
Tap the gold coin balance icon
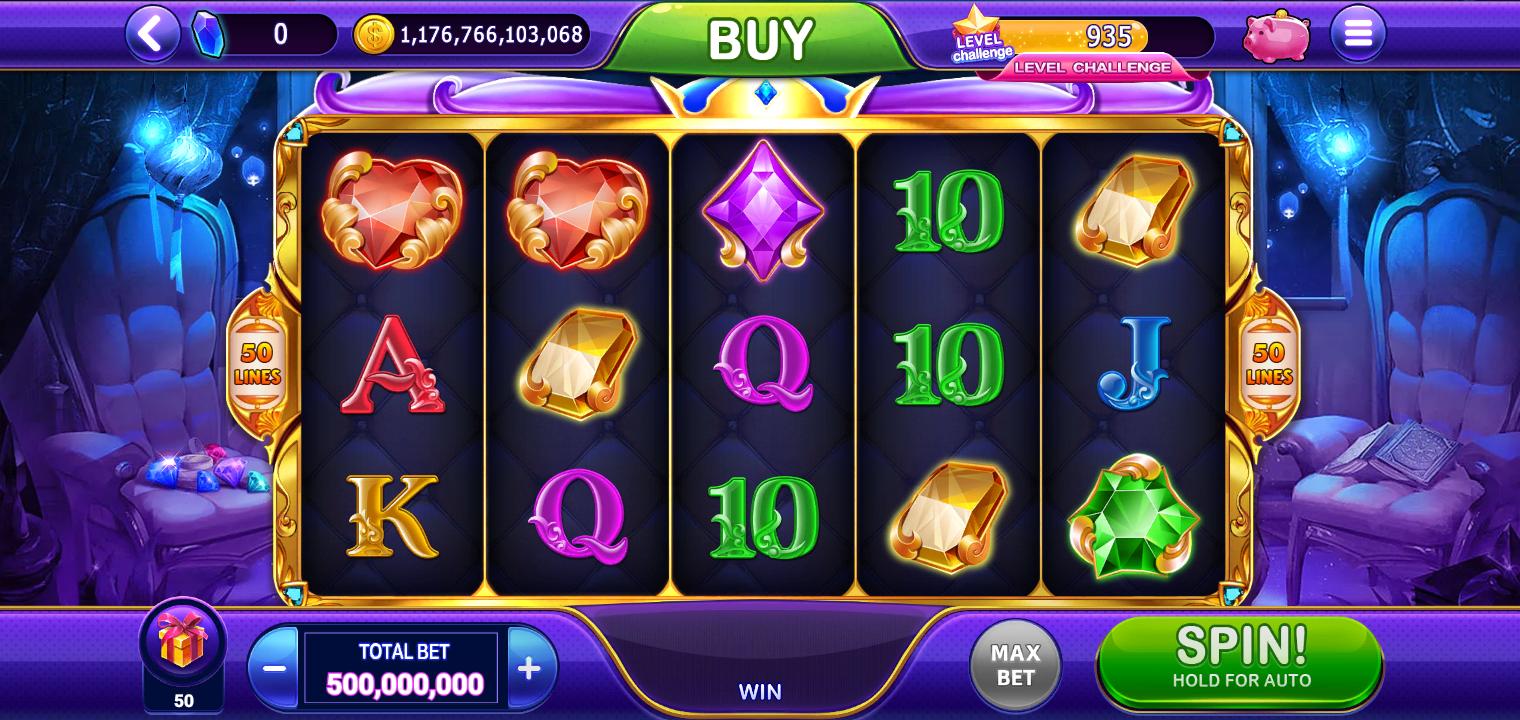374,34
